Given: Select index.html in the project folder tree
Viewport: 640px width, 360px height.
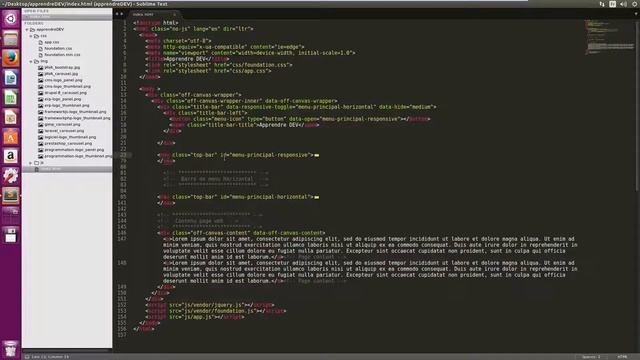Looking at the screenshot, I should tap(67, 169).
